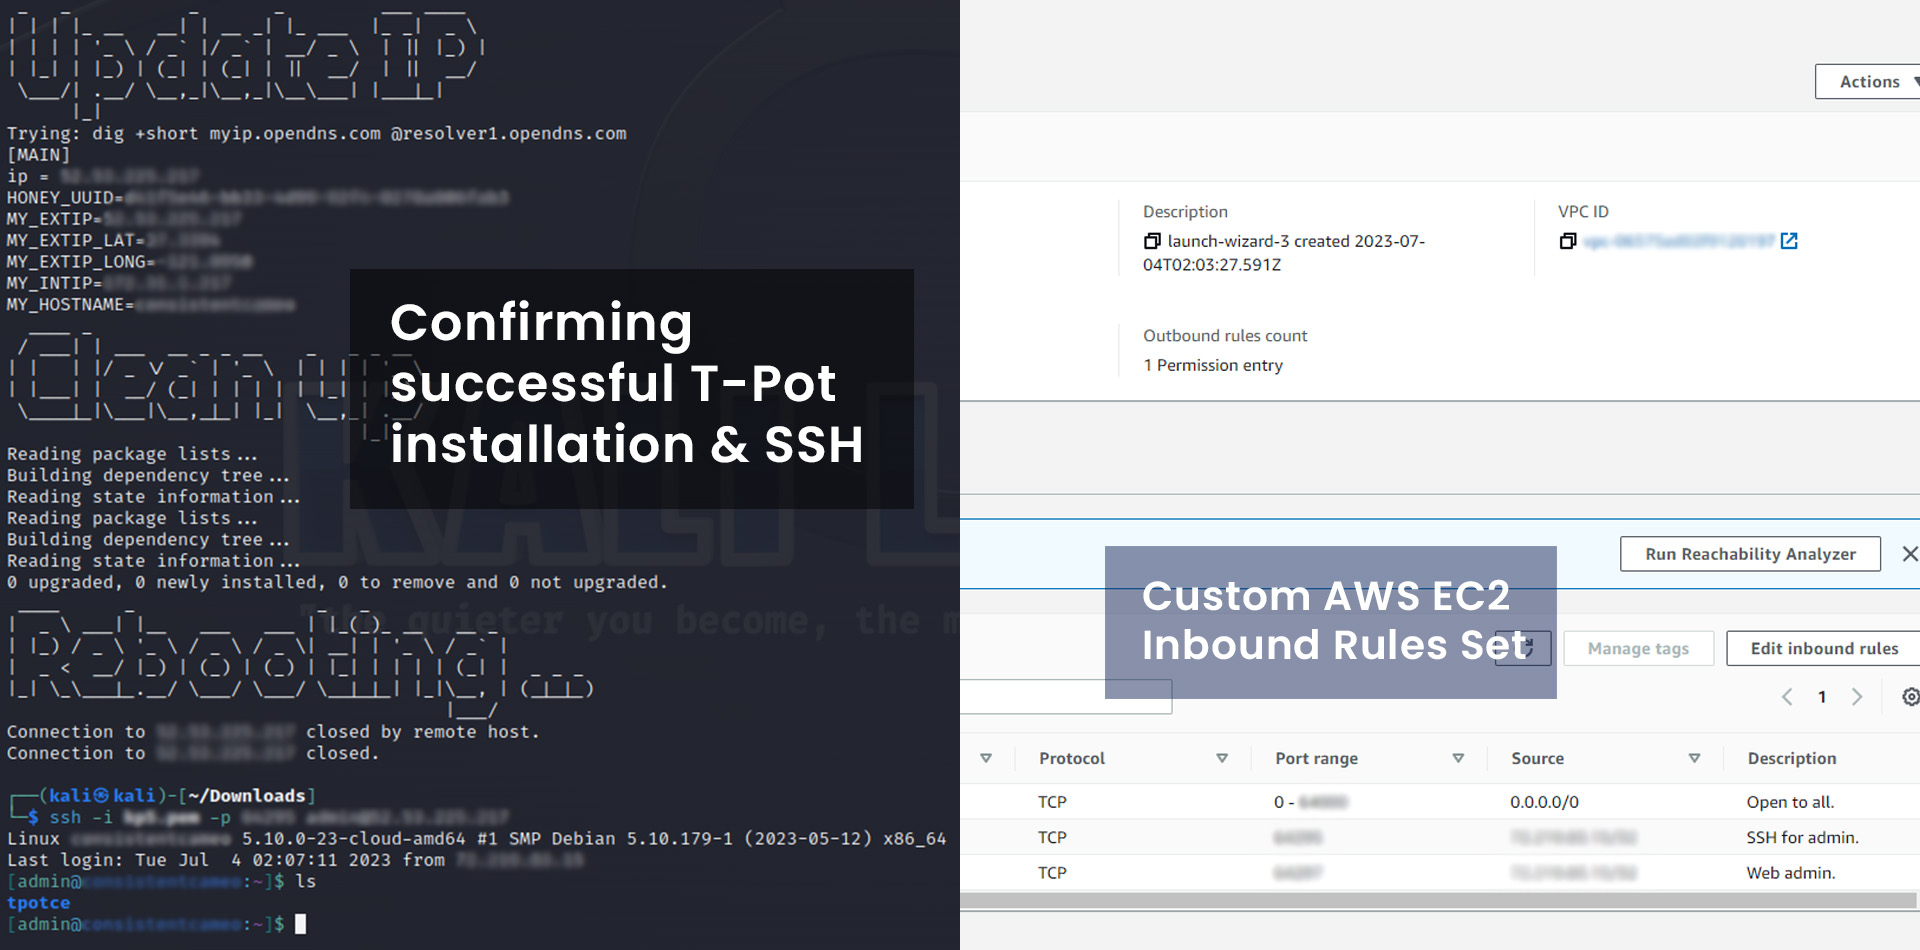Click the sort arrow left of Protocol column
Screen dimensions: 1920x950
pyautogui.click(x=986, y=758)
